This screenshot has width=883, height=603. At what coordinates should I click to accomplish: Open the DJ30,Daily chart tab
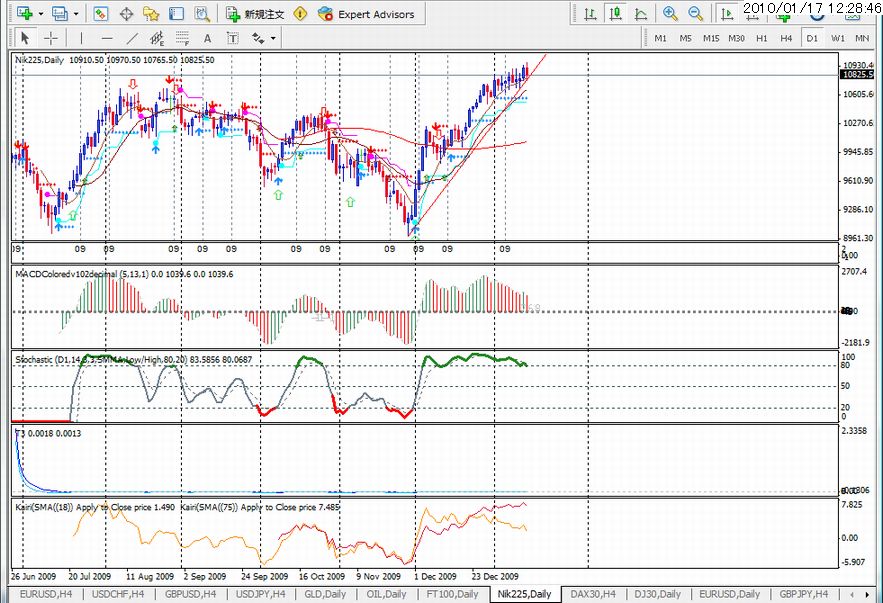[657, 594]
